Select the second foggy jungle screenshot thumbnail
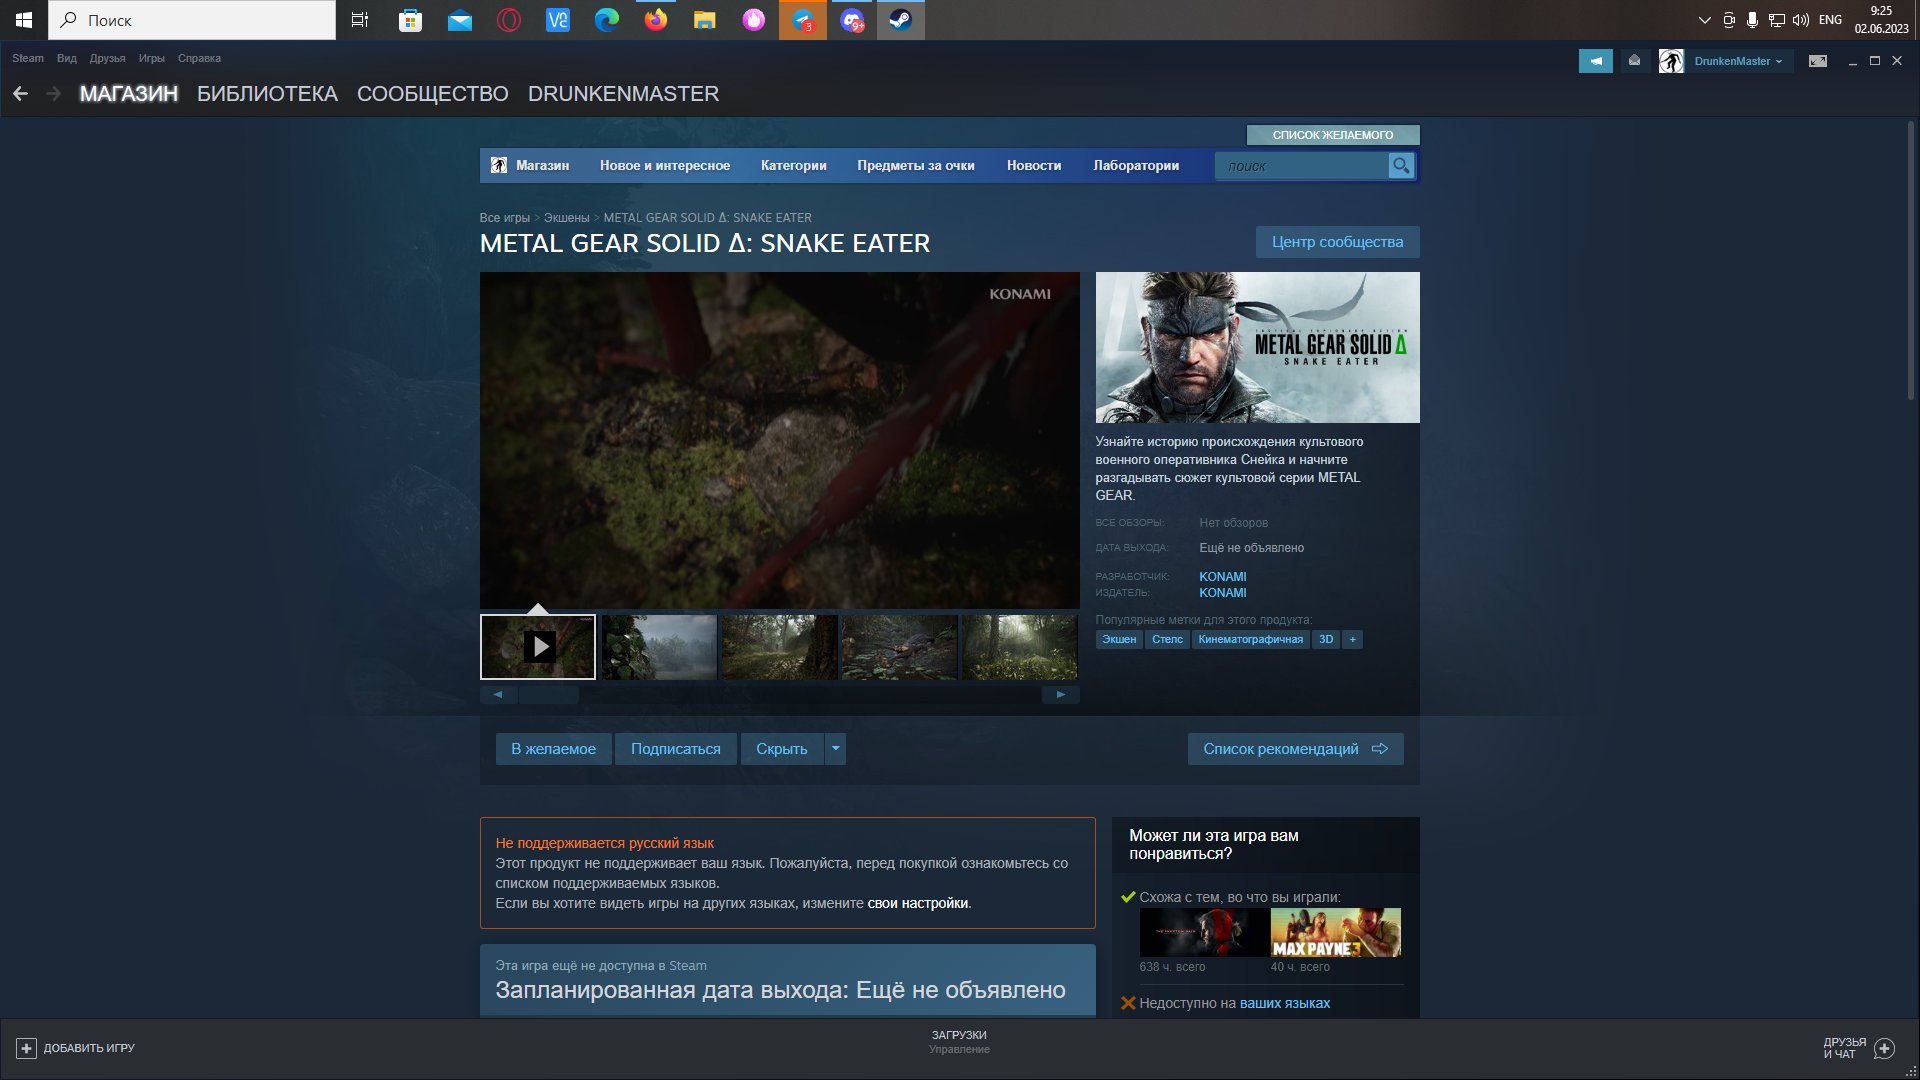Viewport: 1920px width, 1080px height. (x=659, y=647)
